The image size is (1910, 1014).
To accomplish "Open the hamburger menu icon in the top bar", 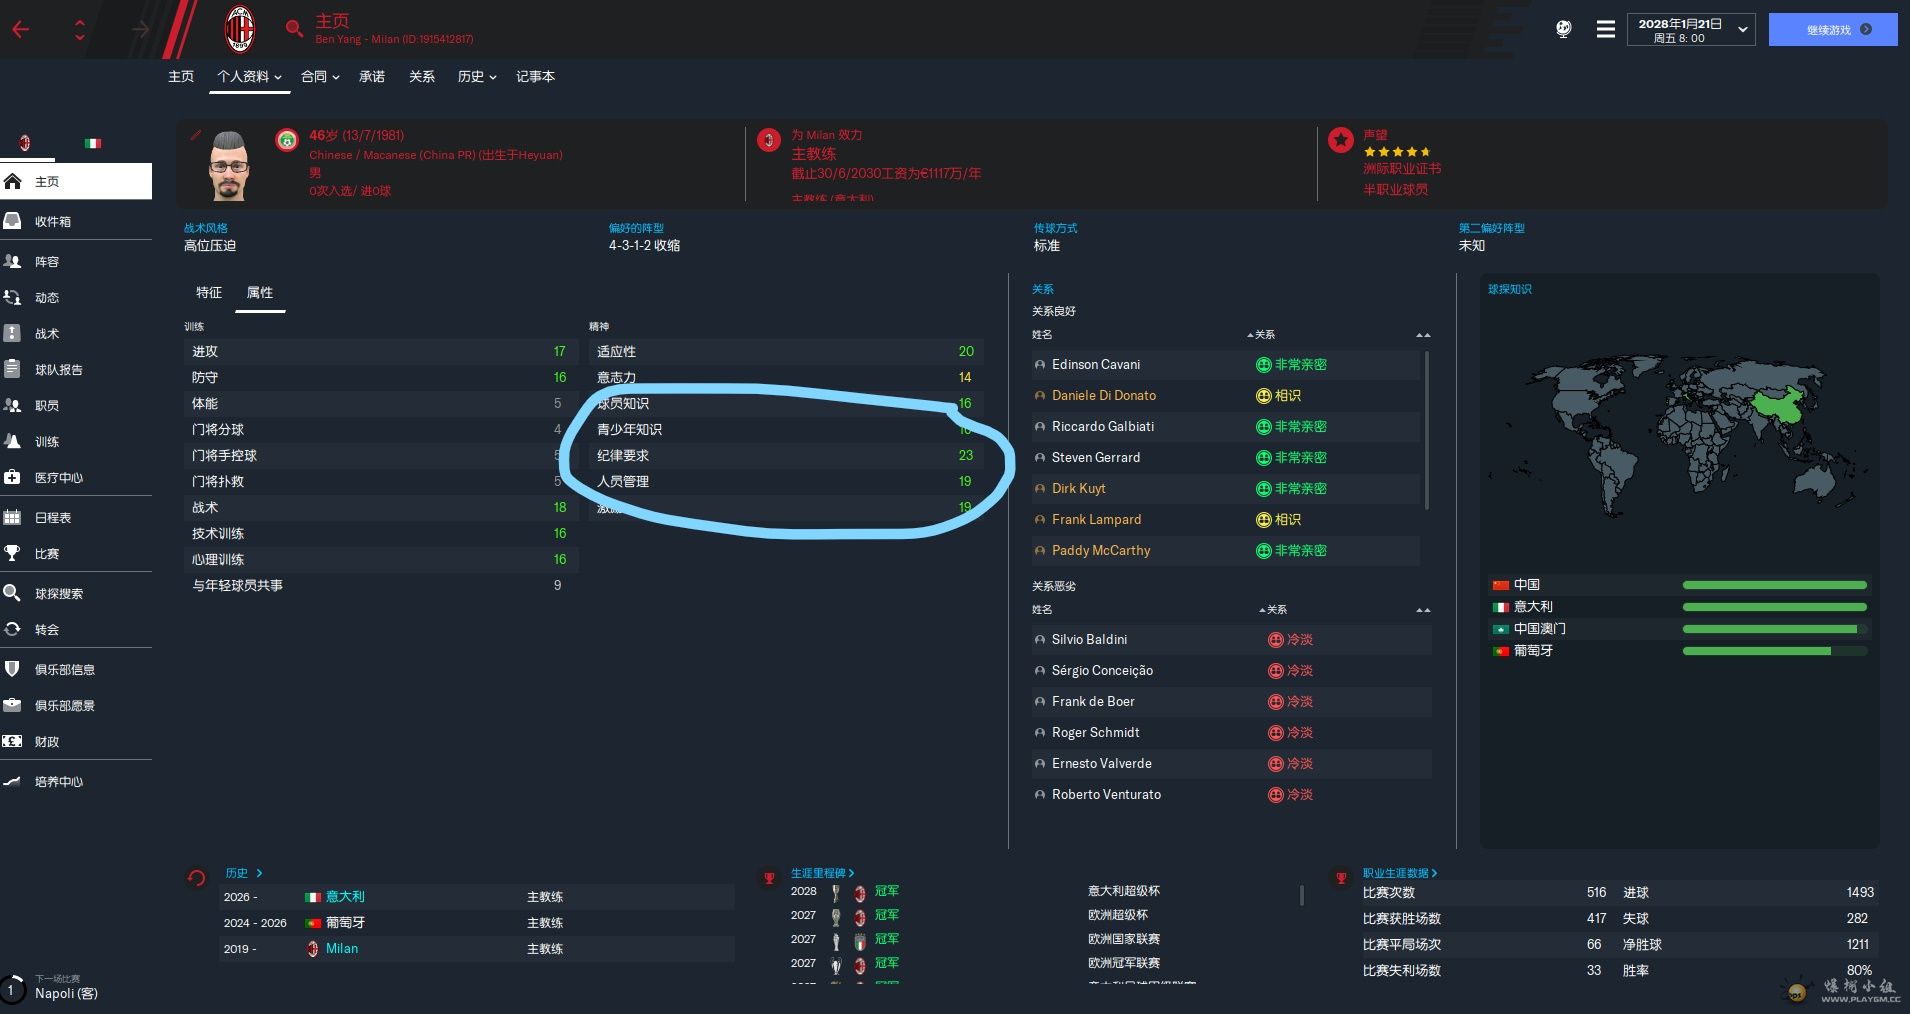I will coord(1606,29).
